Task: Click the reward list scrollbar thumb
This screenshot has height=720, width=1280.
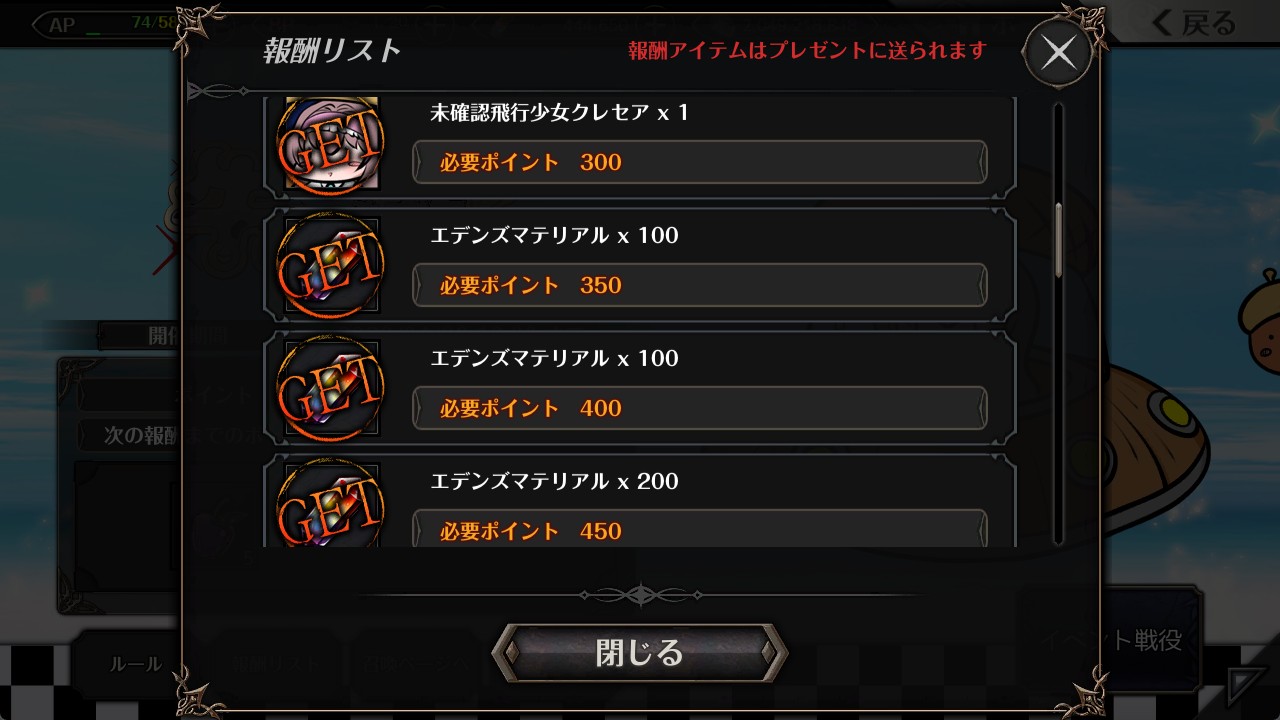Action: (x=1059, y=240)
